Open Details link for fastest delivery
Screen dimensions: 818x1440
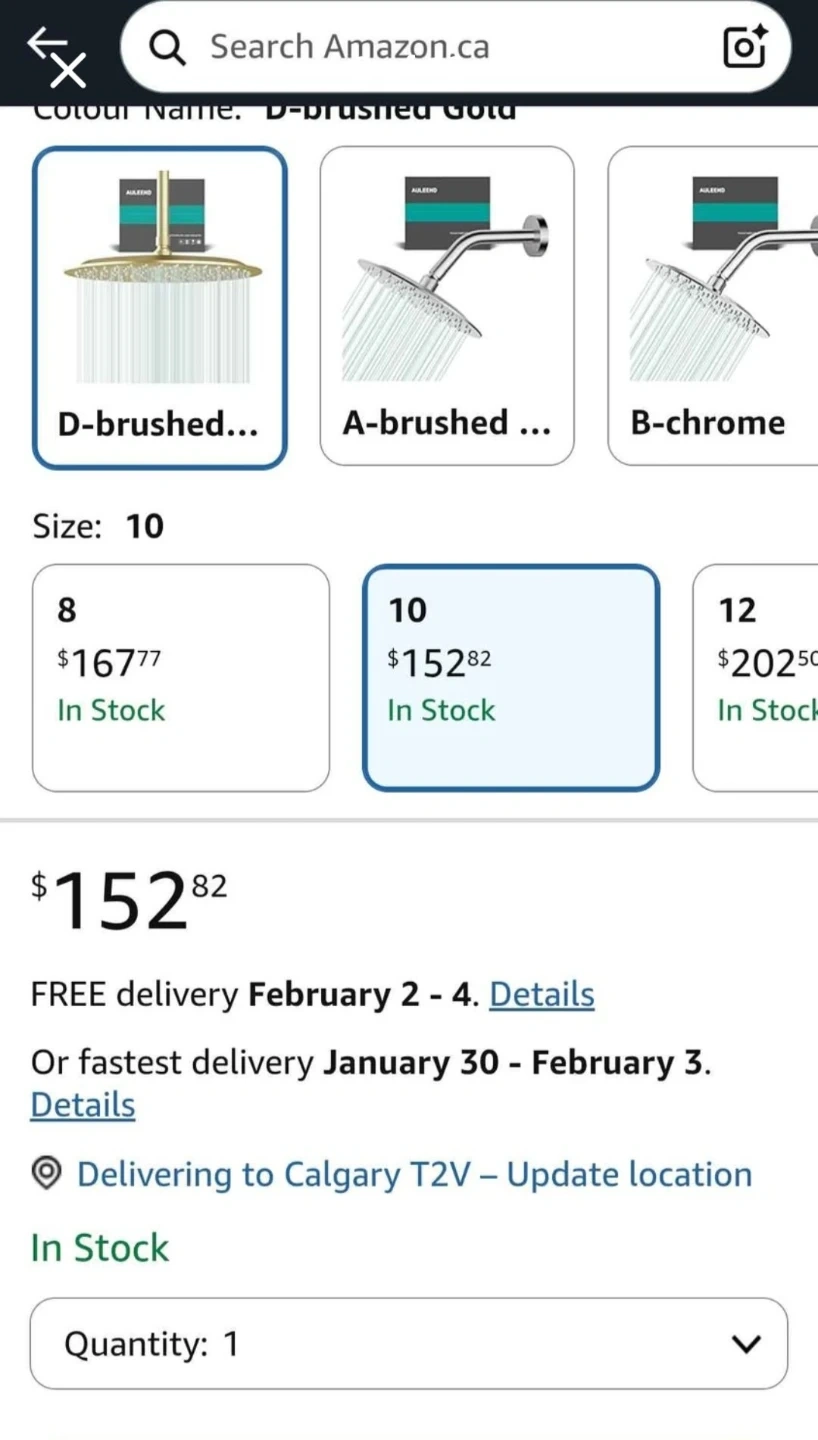[x=83, y=1105]
